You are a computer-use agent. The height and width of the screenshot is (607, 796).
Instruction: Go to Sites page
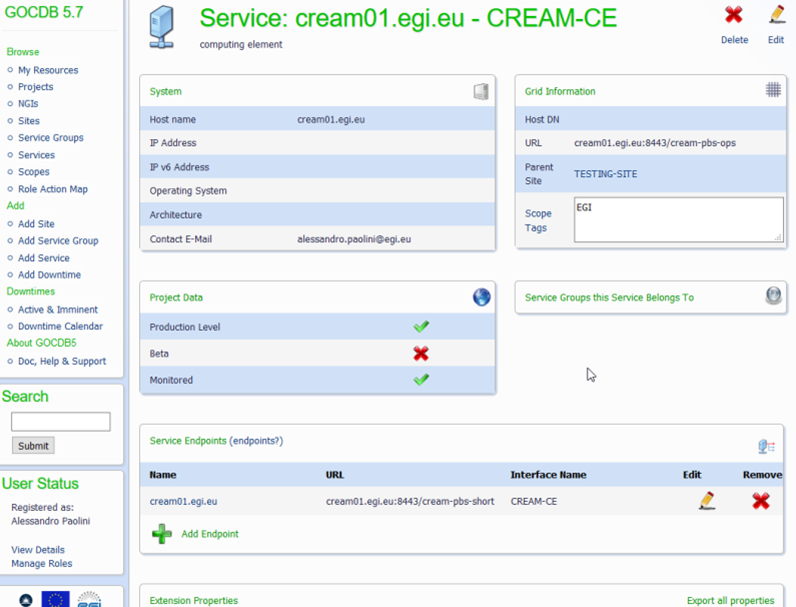[29, 121]
